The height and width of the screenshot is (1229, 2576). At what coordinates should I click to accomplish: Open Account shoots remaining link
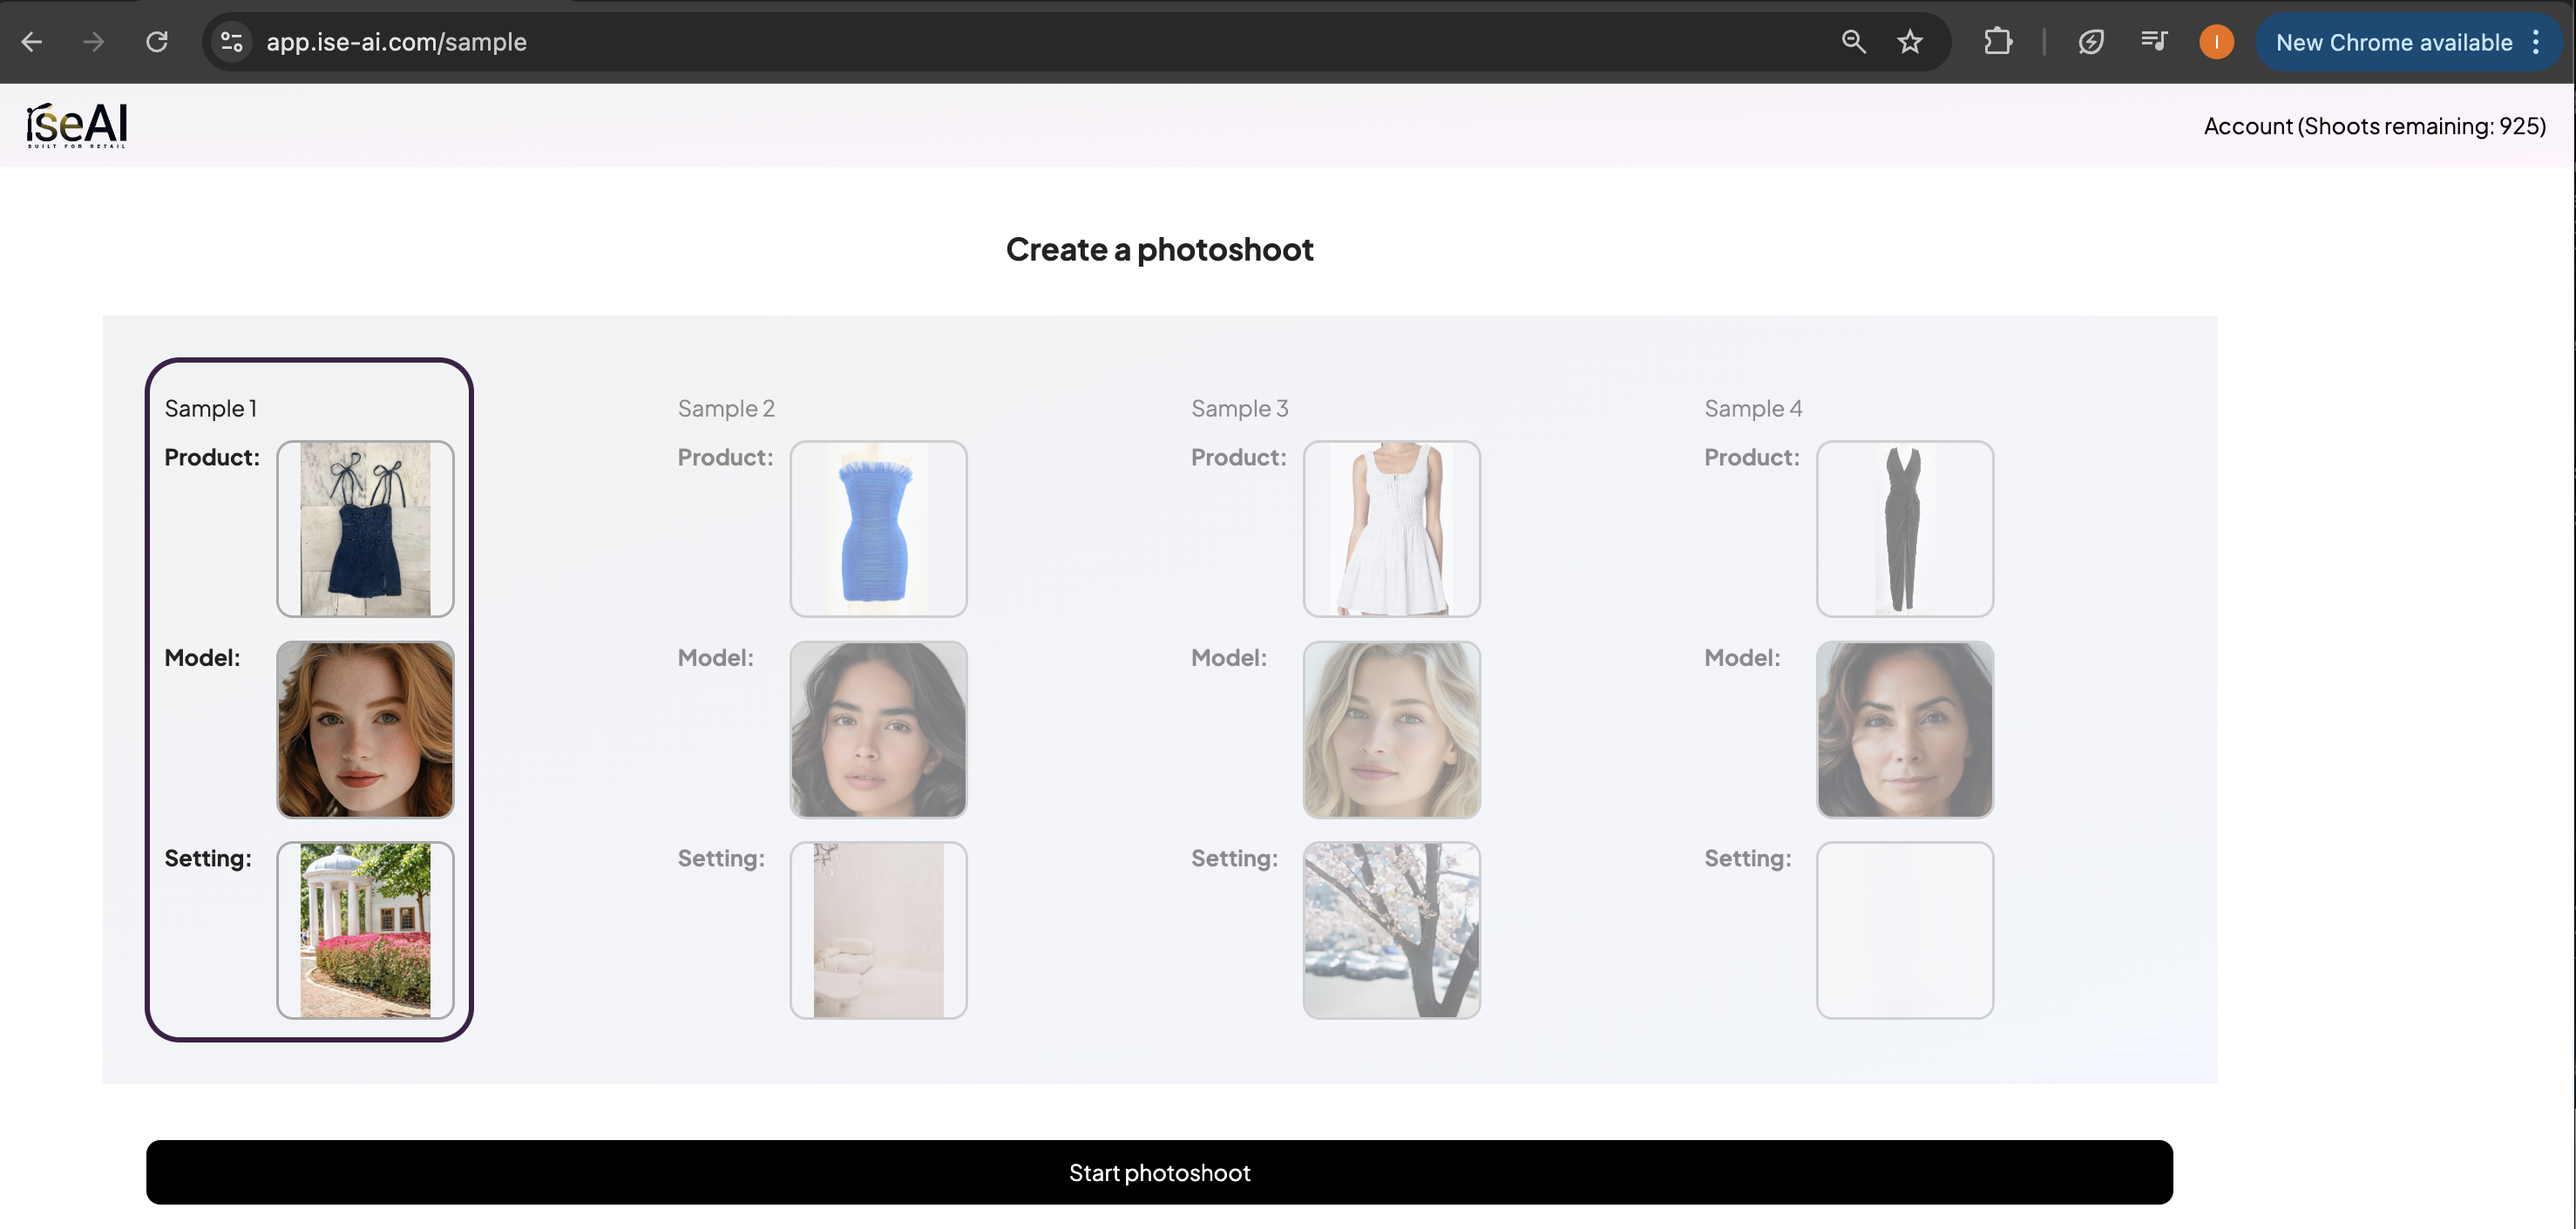point(2374,126)
